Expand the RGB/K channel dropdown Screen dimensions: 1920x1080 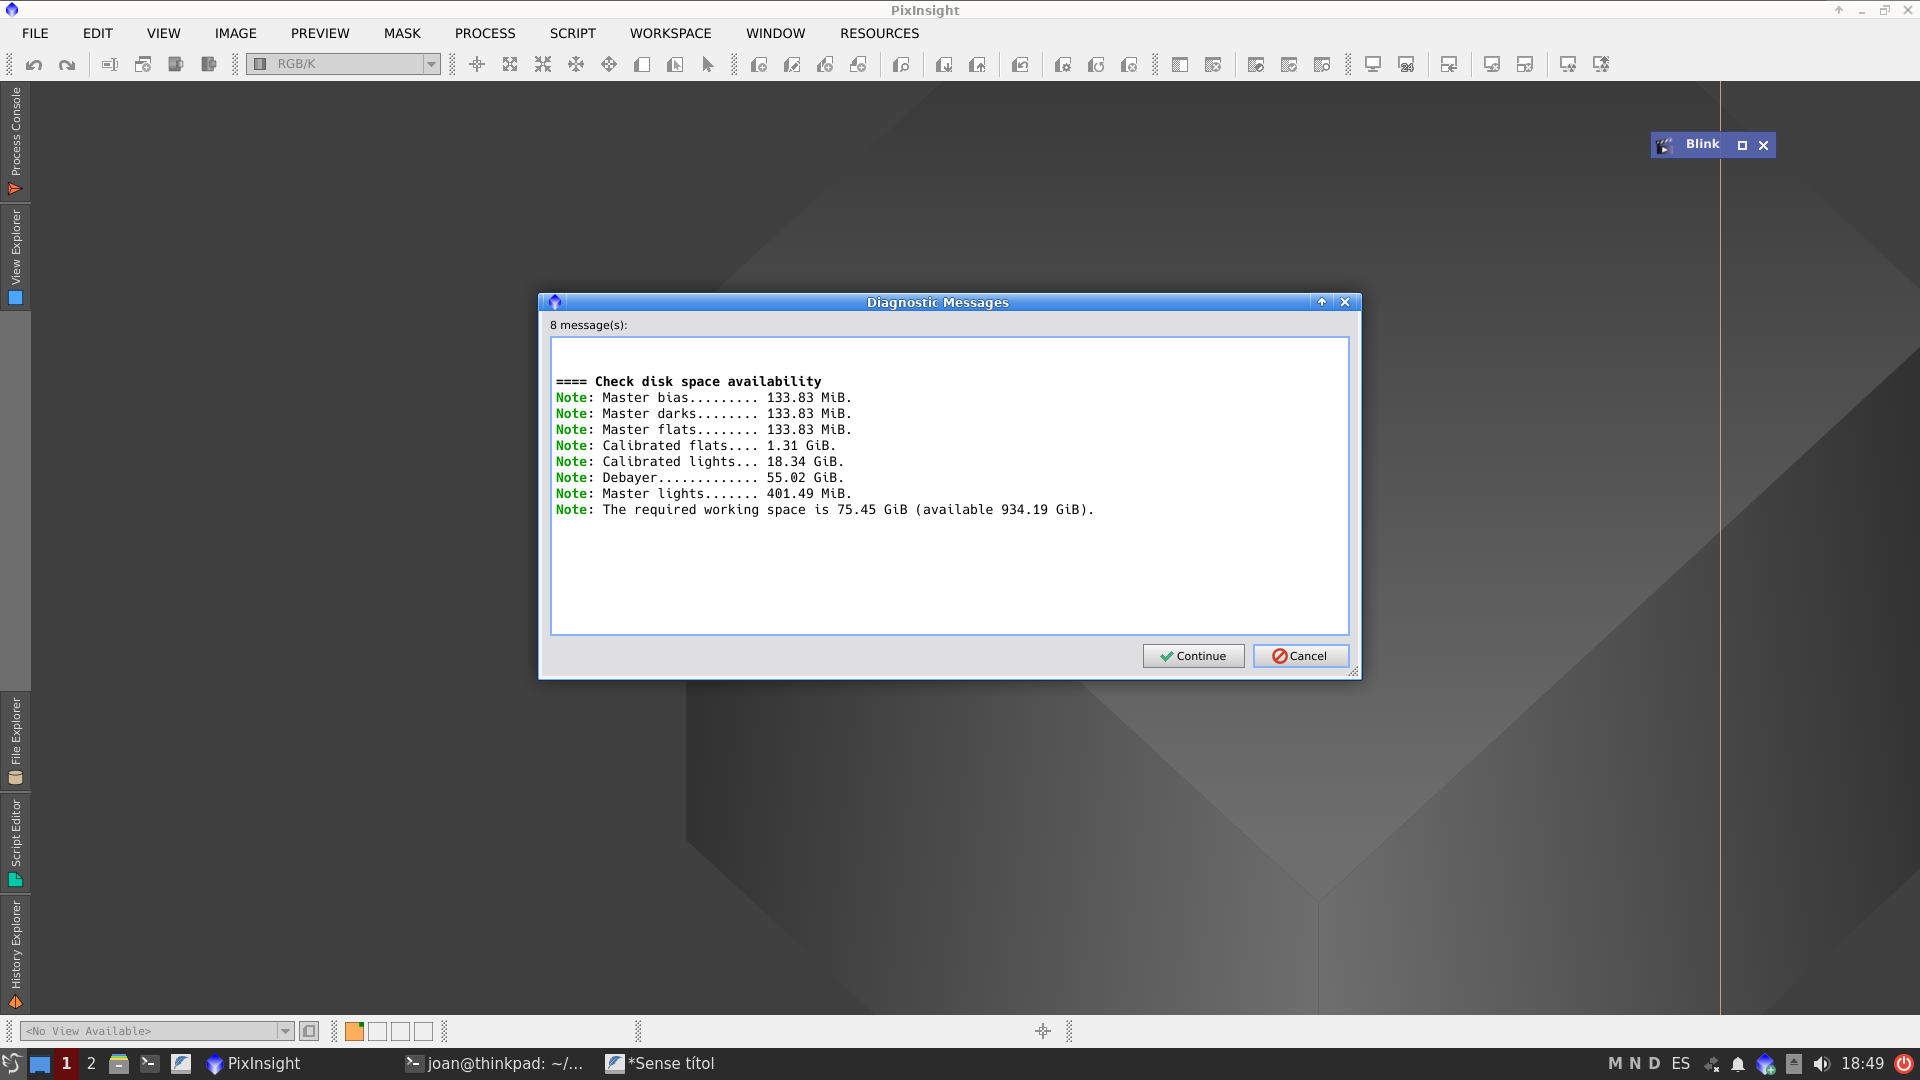pyautogui.click(x=431, y=64)
